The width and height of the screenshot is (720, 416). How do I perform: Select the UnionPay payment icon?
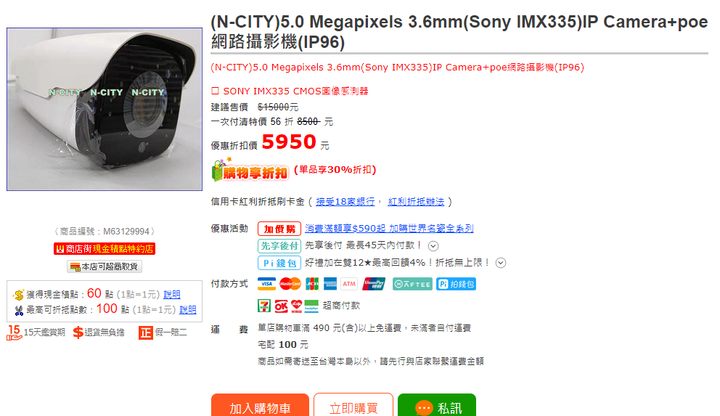click(374, 284)
